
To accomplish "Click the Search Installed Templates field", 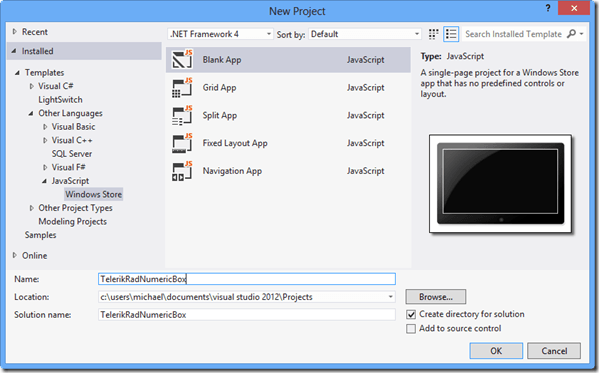I will [x=513, y=34].
